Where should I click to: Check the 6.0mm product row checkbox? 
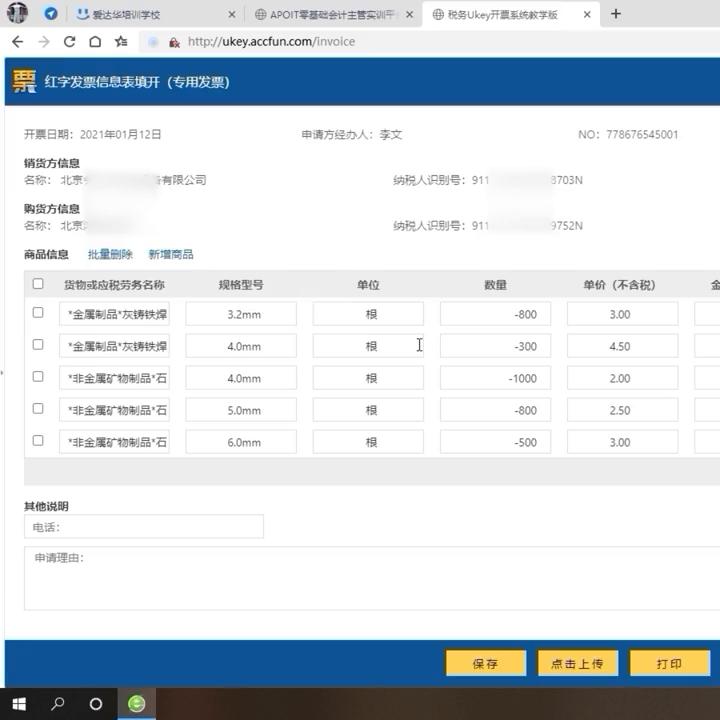click(x=38, y=440)
